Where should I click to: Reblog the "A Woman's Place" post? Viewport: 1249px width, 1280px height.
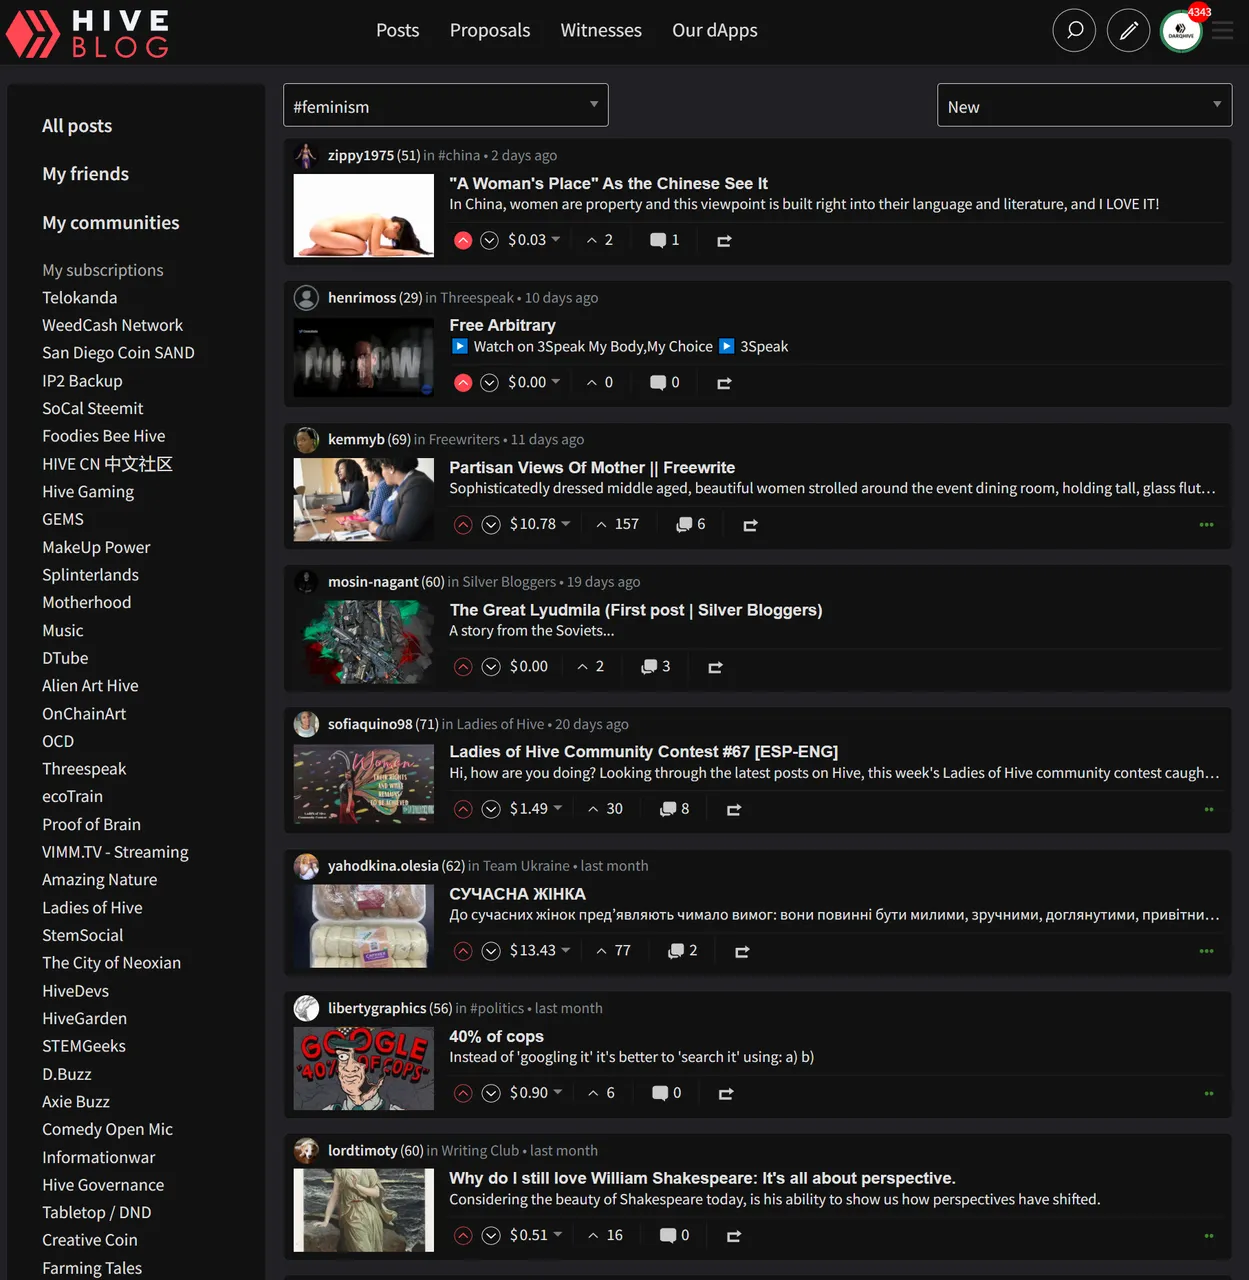724,240
